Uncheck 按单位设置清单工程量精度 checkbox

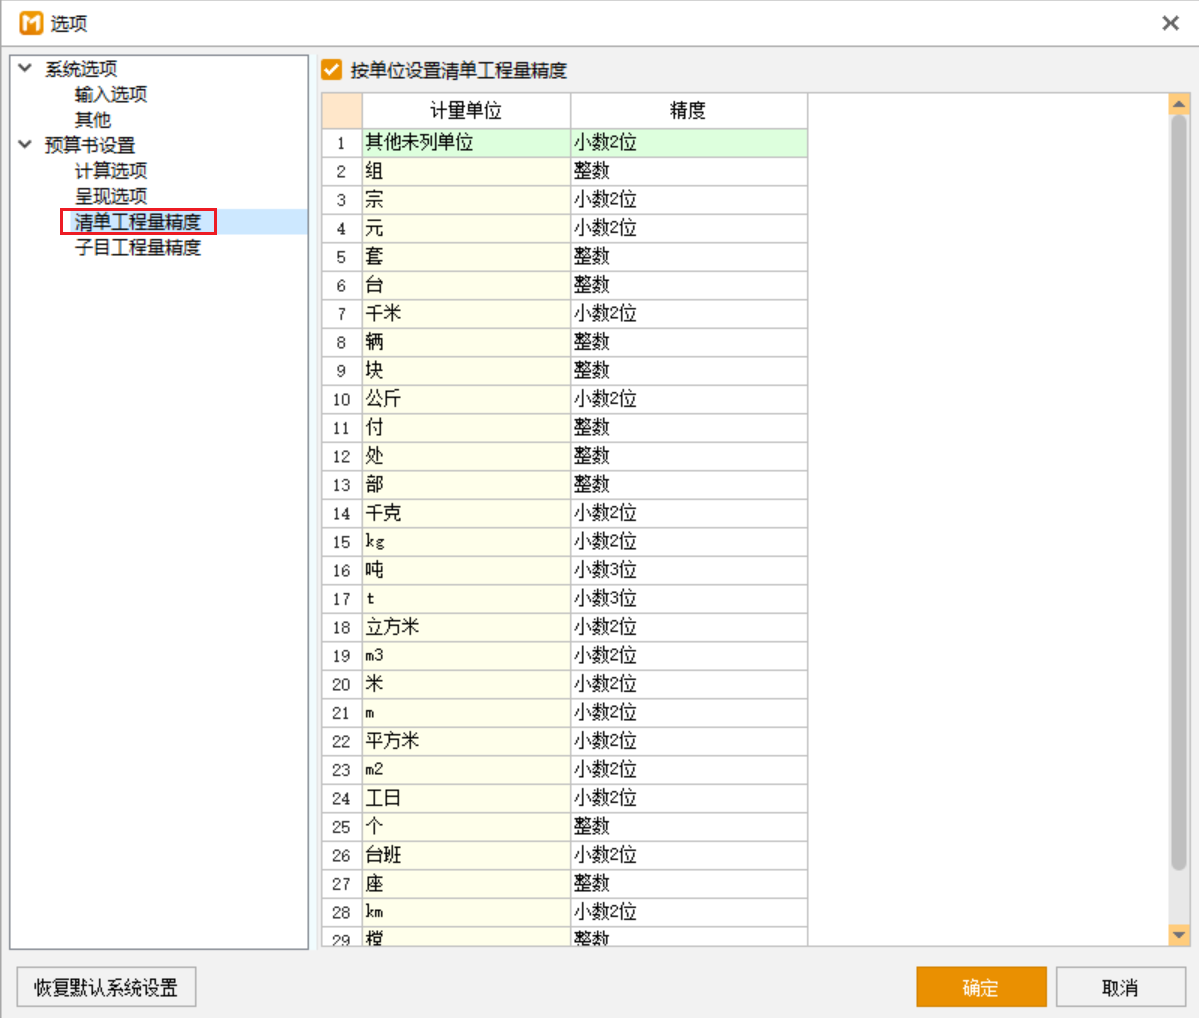coord(332,70)
